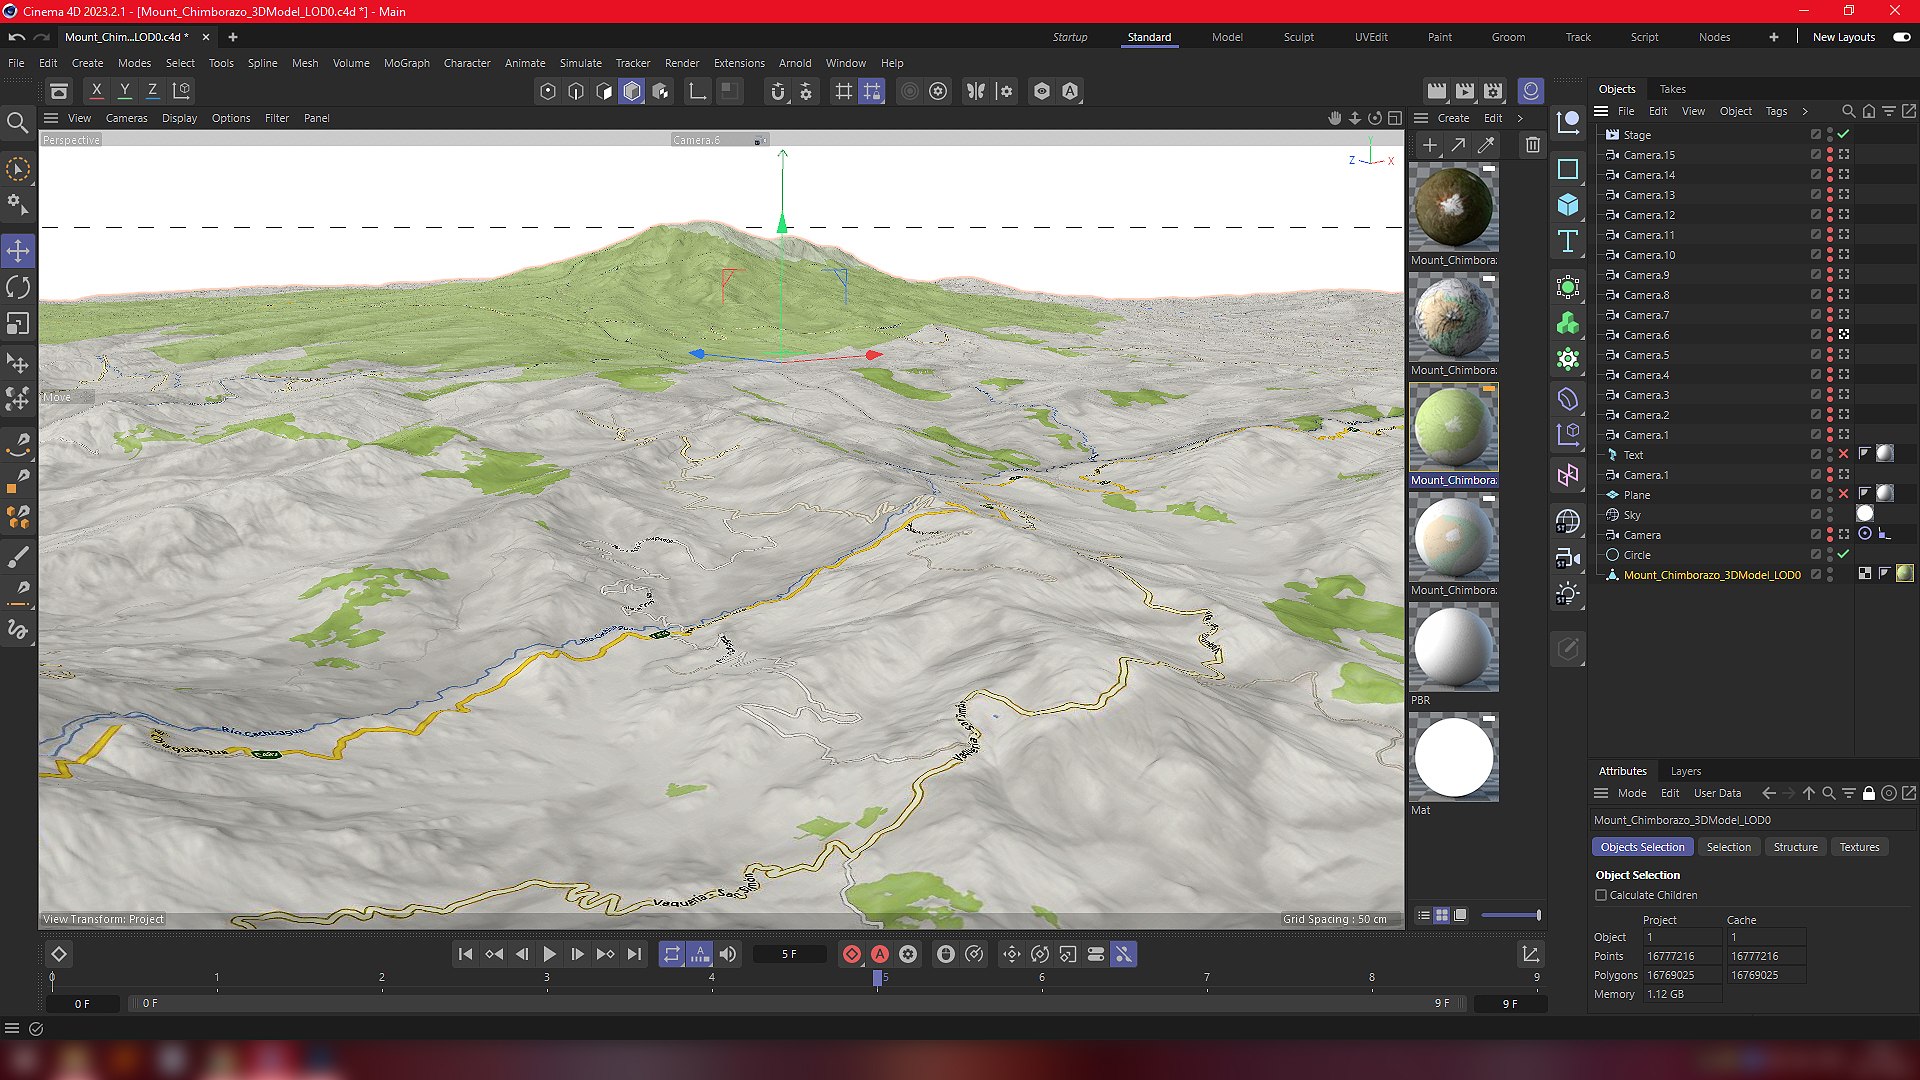Click the Textures attribute button
The image size is (1920, 1080).
click(x=1859, y=847)
